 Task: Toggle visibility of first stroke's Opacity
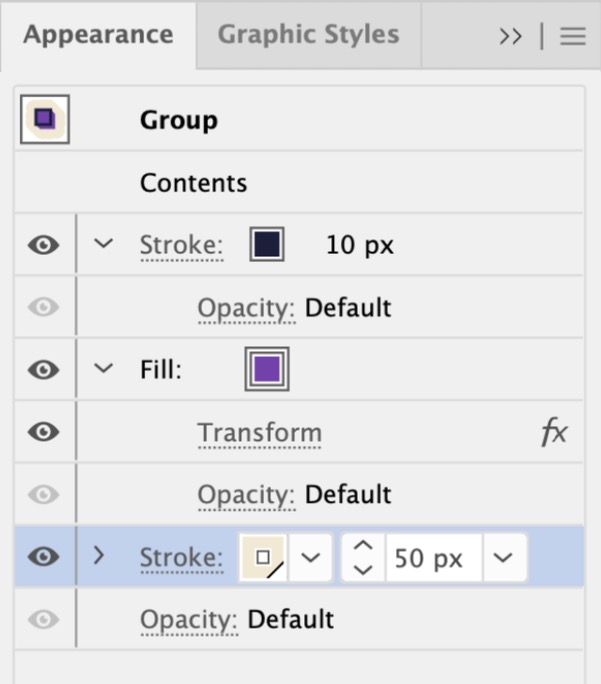[x=43, y=307]
